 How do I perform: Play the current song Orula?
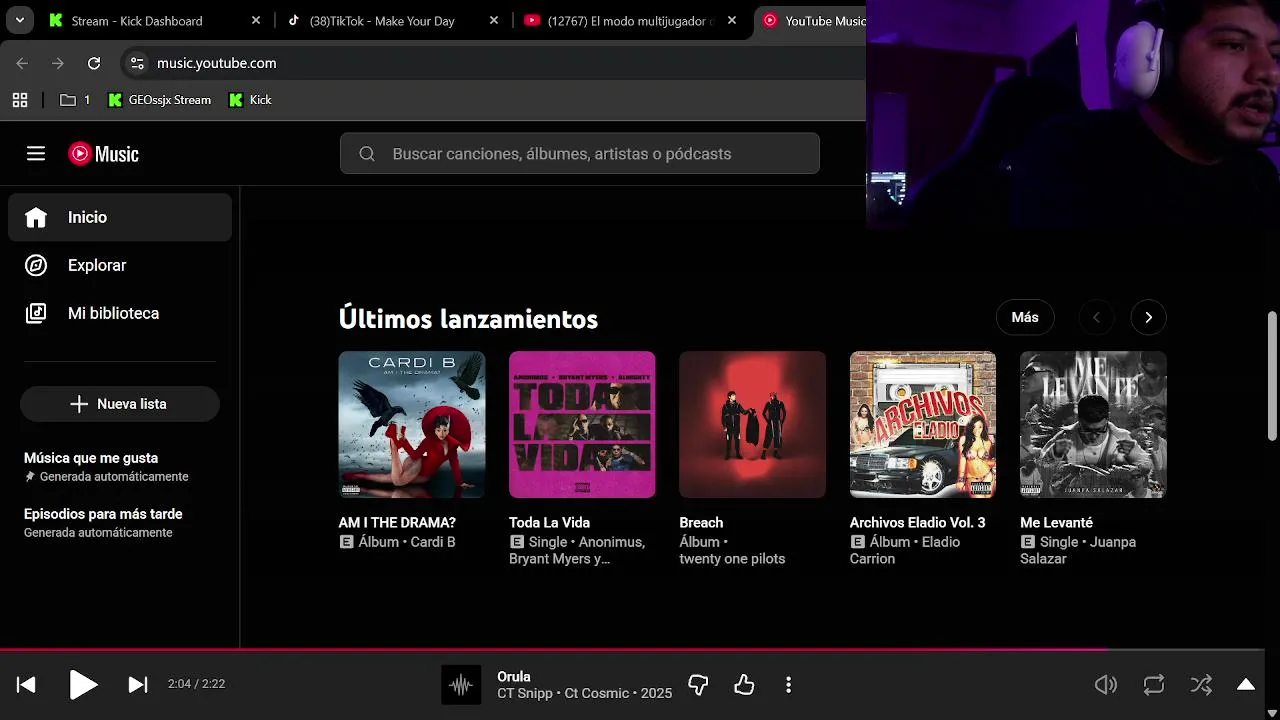coord(83,684)
